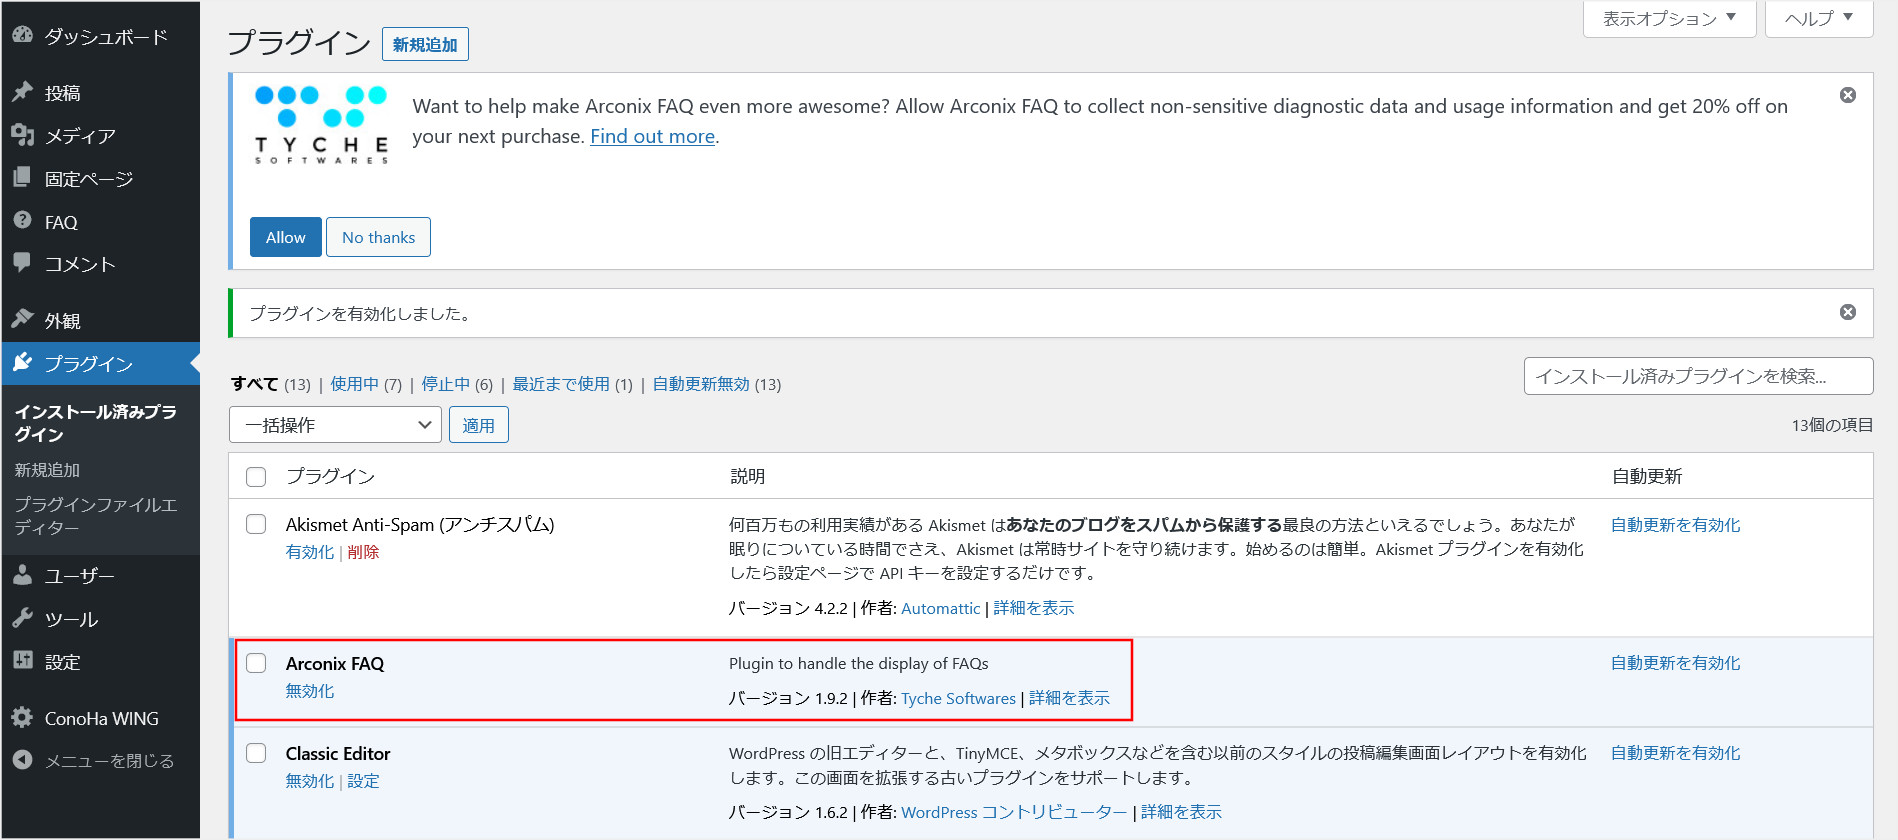
Task: Filter plugins by 最近まで使用 (1)
Action: pos(572,384)
